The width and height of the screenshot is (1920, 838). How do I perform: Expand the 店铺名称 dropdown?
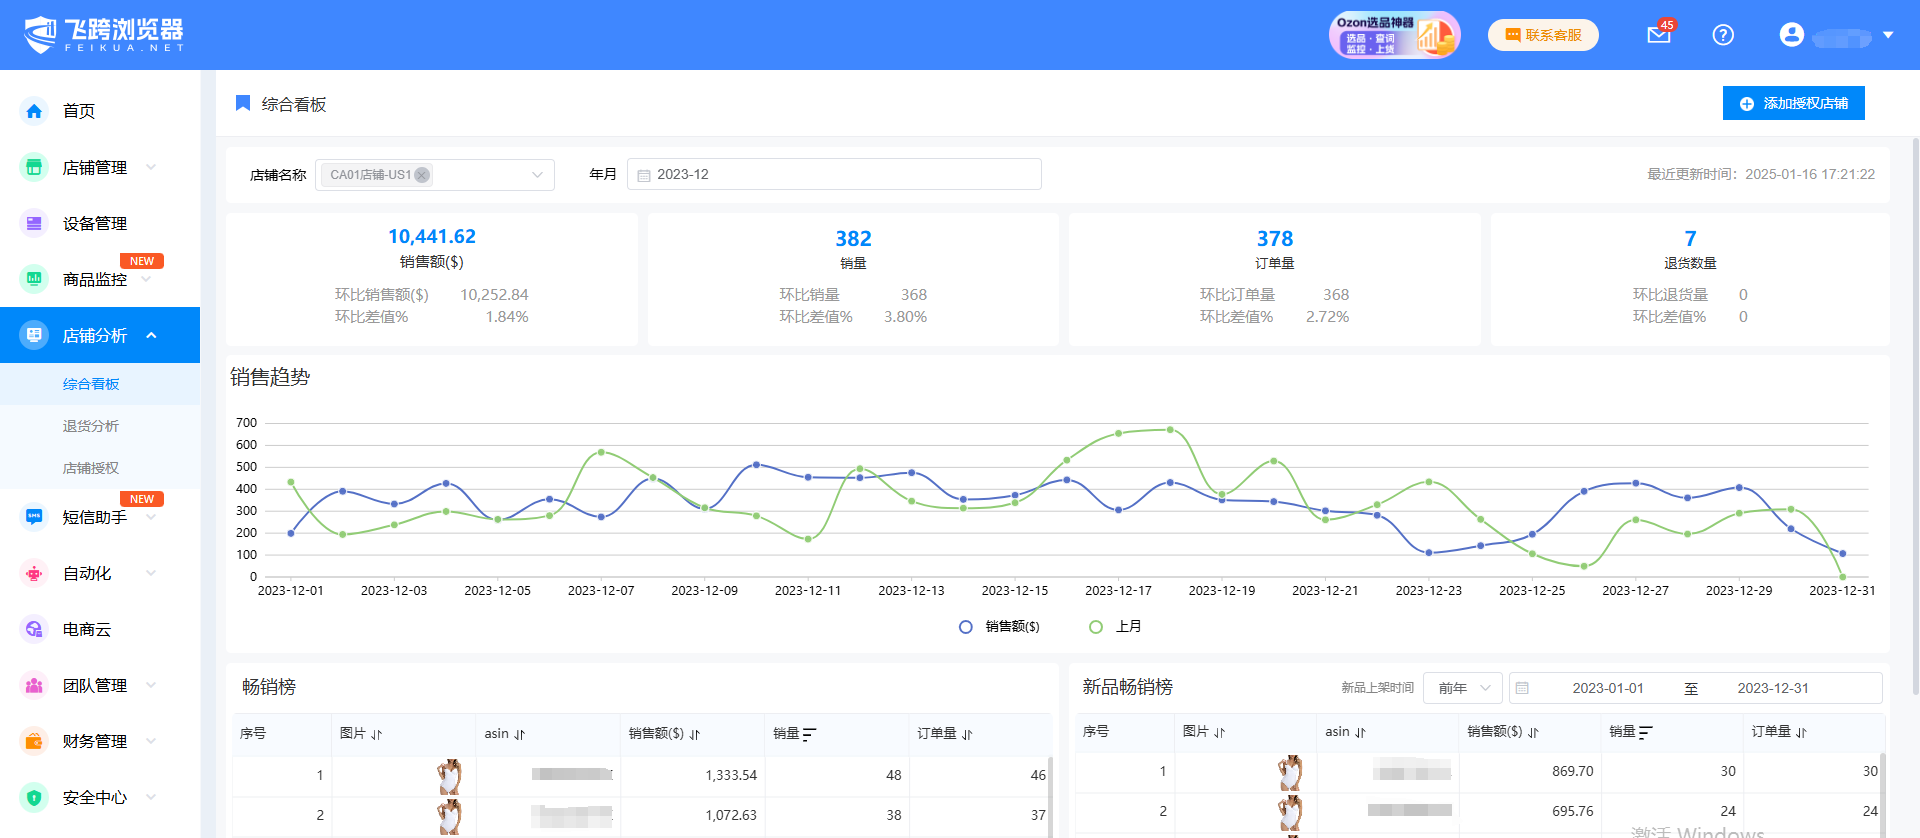click(x=537, y=175)
